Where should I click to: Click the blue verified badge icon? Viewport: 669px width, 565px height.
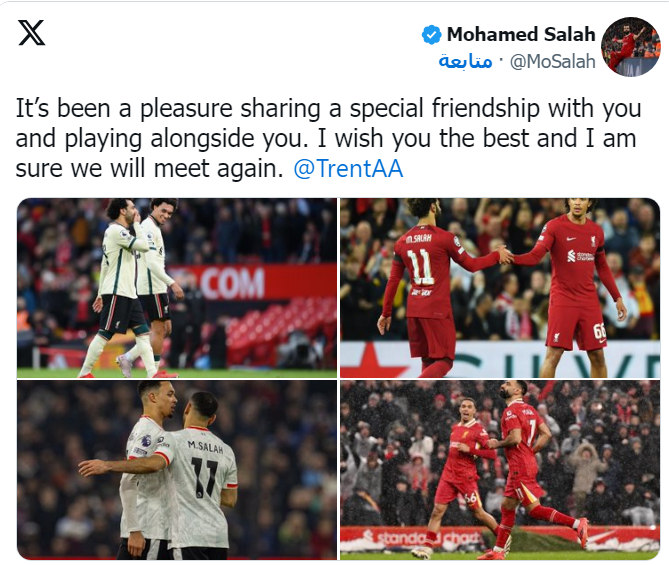point(431,35)
